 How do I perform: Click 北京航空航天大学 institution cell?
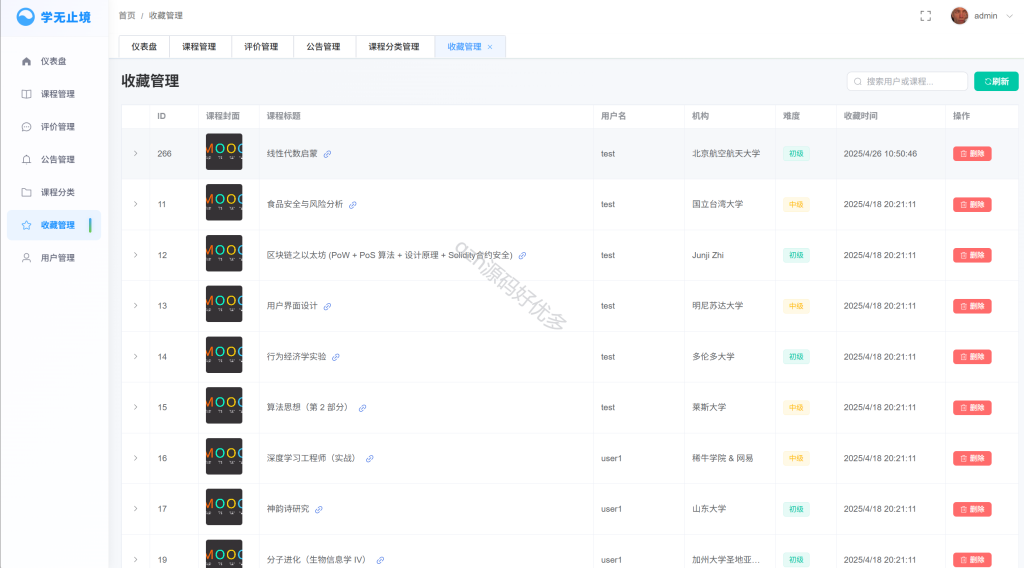click(726, 154)
